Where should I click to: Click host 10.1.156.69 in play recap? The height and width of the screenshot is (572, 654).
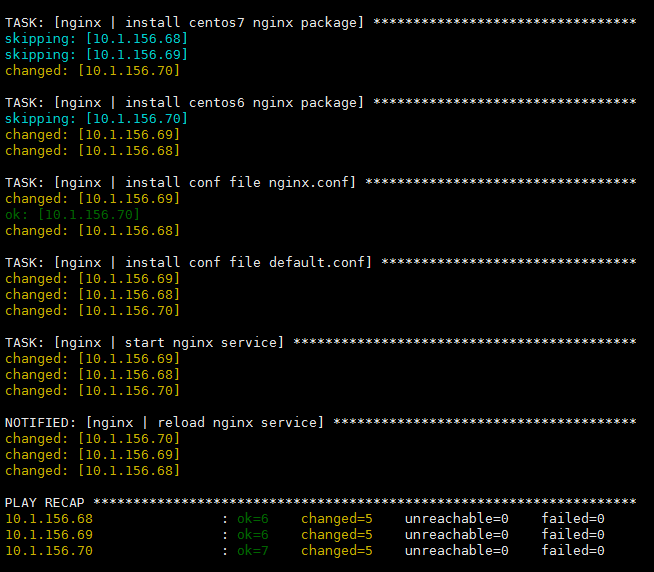(49, 535)
